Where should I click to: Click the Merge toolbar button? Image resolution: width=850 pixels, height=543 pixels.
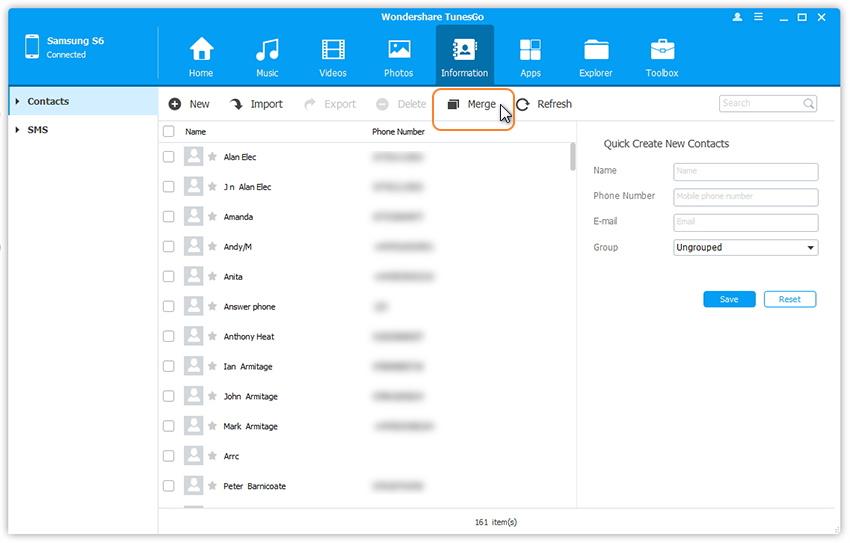(x=472, y=104)
